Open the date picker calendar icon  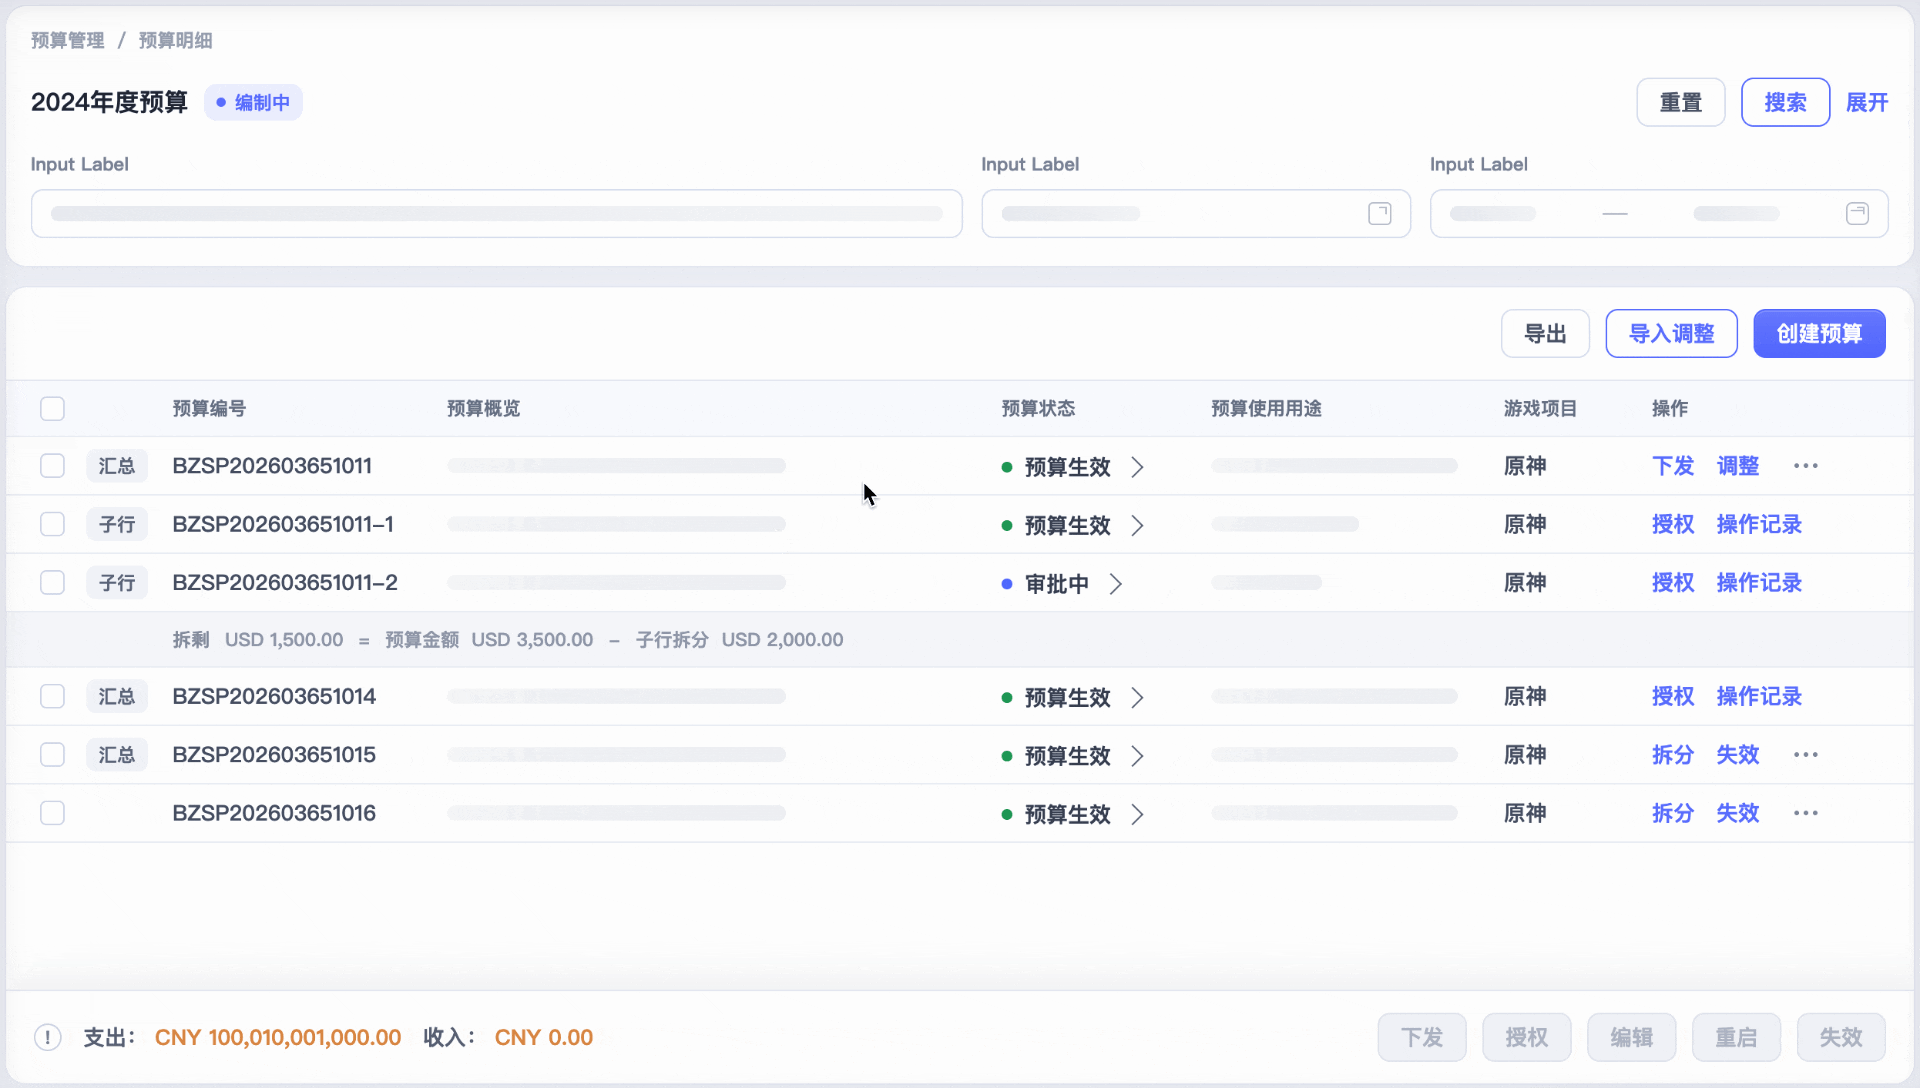click(1379, 213)
